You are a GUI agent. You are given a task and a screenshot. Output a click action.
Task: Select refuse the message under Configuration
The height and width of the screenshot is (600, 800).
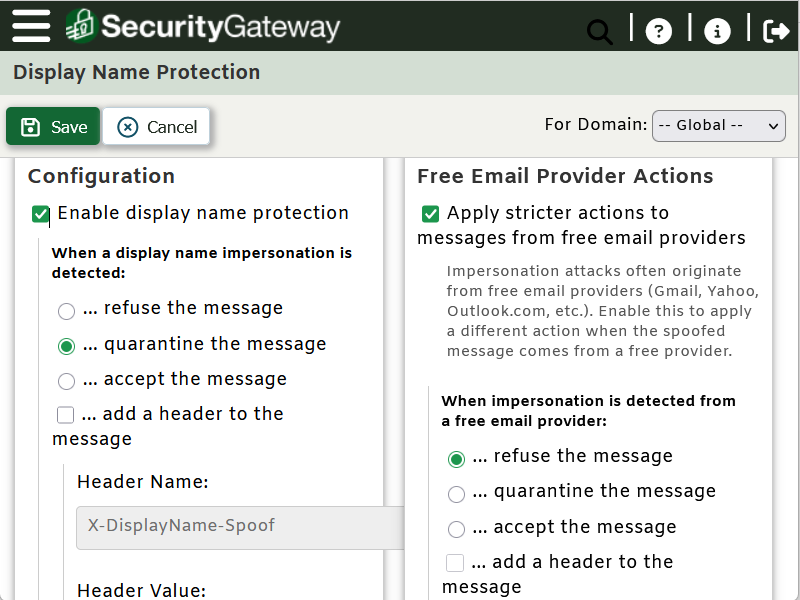[x=66, y=311]
